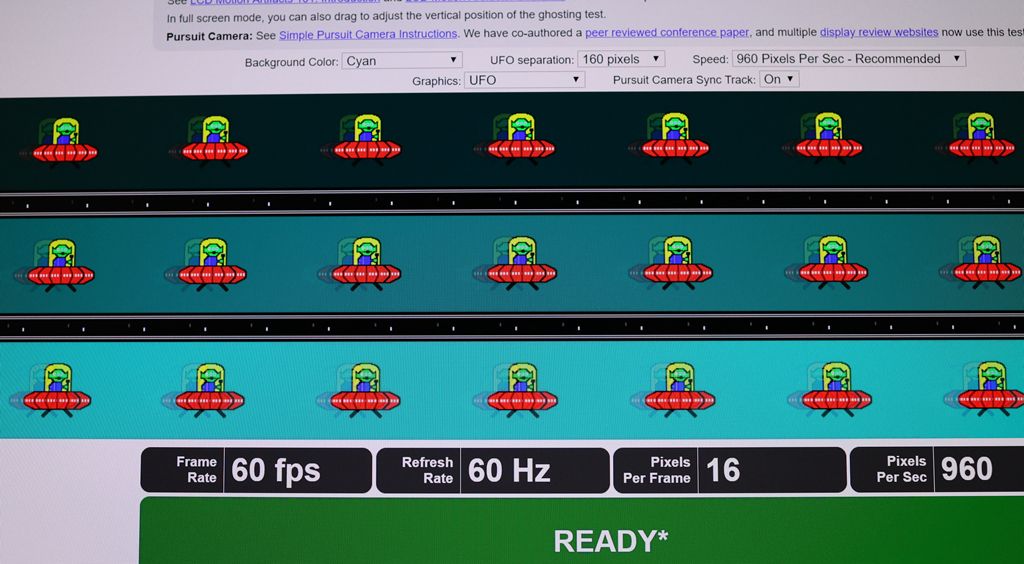This screenshot has width=1024, height=564.
Task: Open the peer reviewed conference paper link
Action: point(667,33)
